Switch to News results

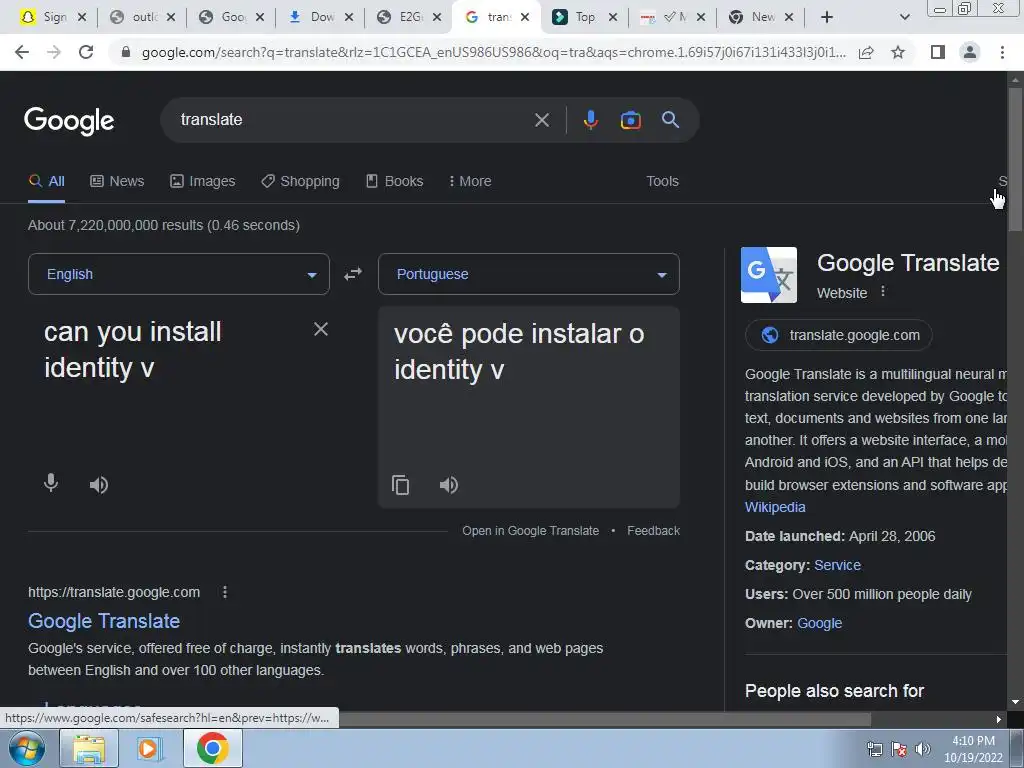tap(117, 182)
